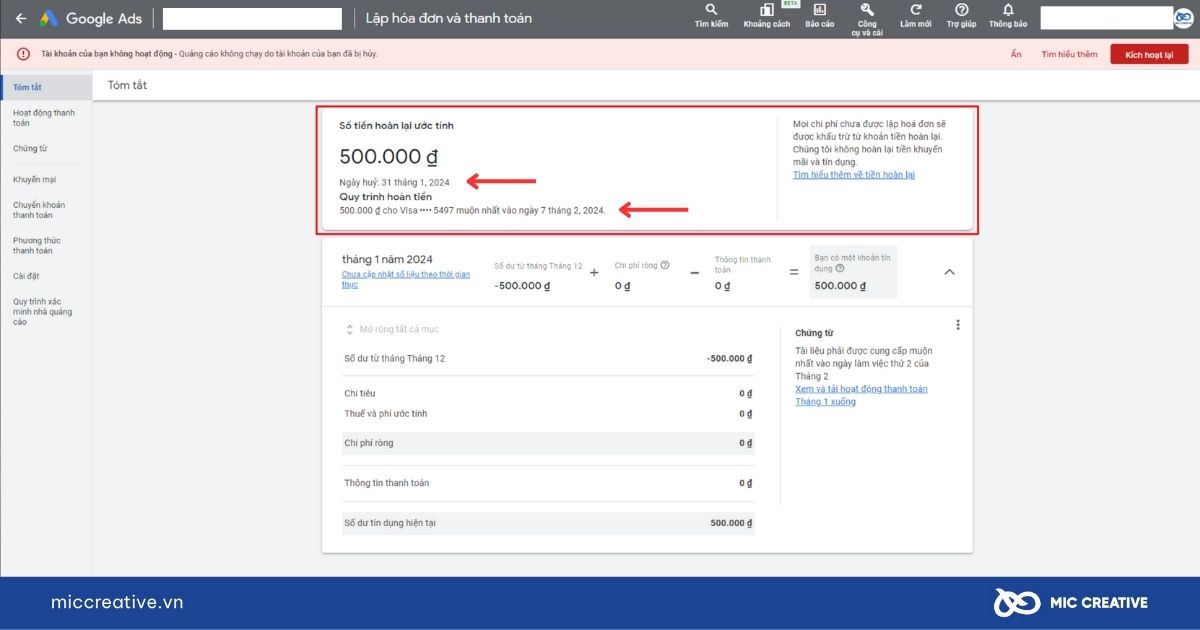Dismiss the alert with Ẩn
Image resolution: width=1200 pixels, height=630 pixels.
[1016, 54]
